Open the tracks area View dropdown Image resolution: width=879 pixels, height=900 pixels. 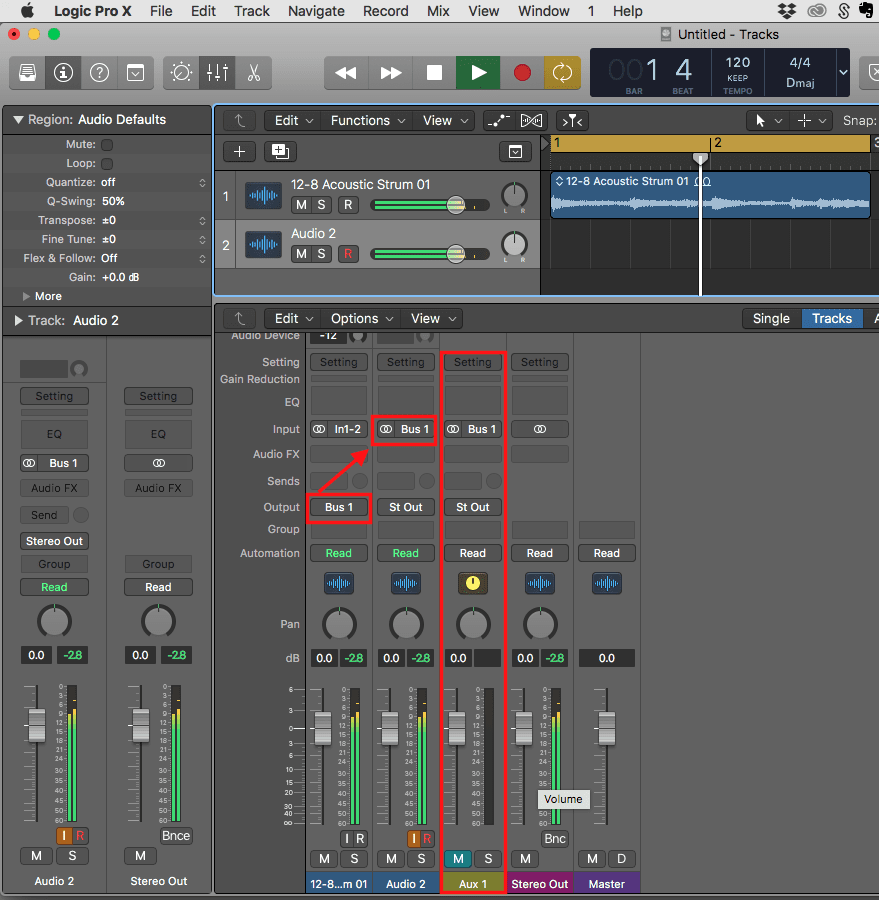point(446,121)
